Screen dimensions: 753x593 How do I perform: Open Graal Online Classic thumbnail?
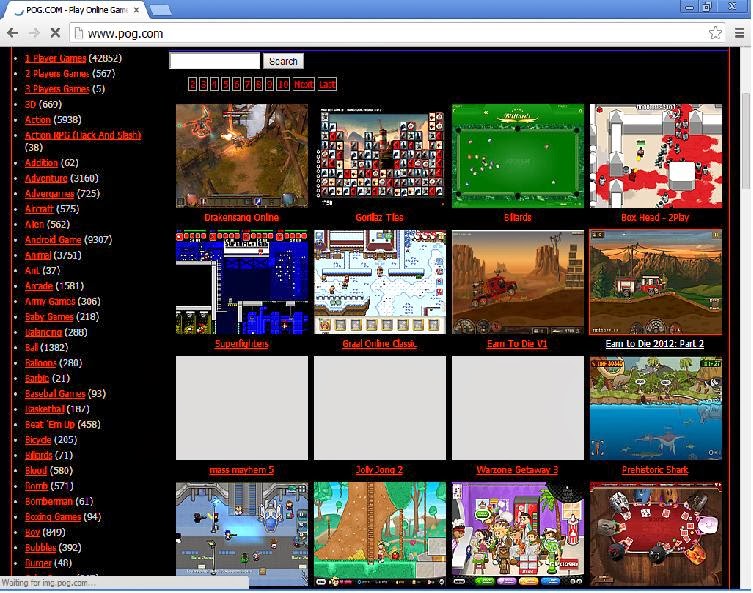[x=380, y=282]
